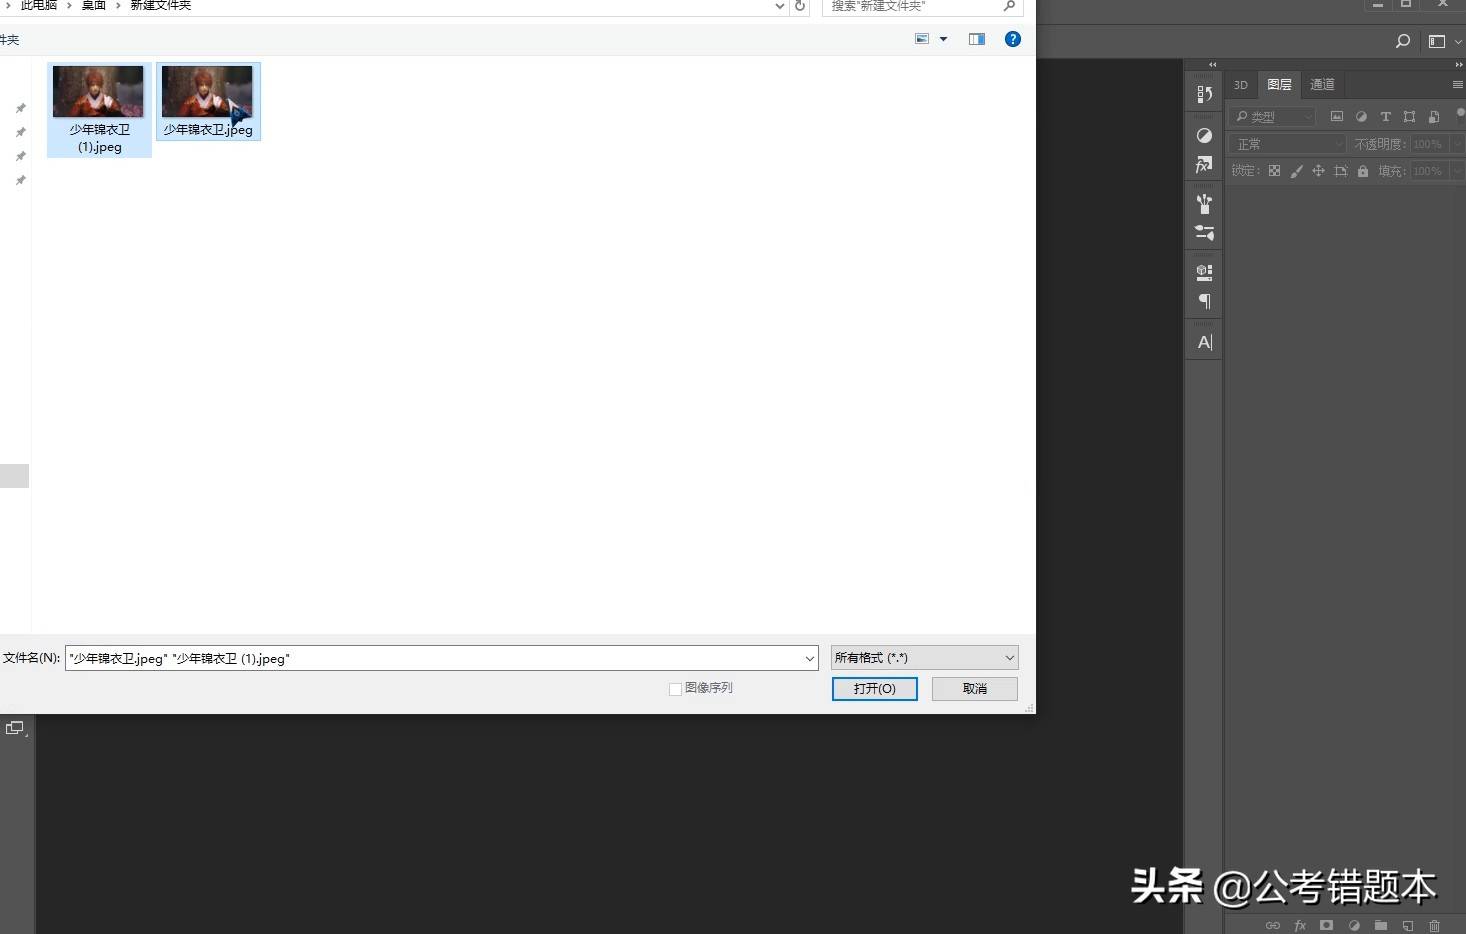Open the dialog help question icon
This screenshot has width=1466, height=934.
coord(1013,39)
